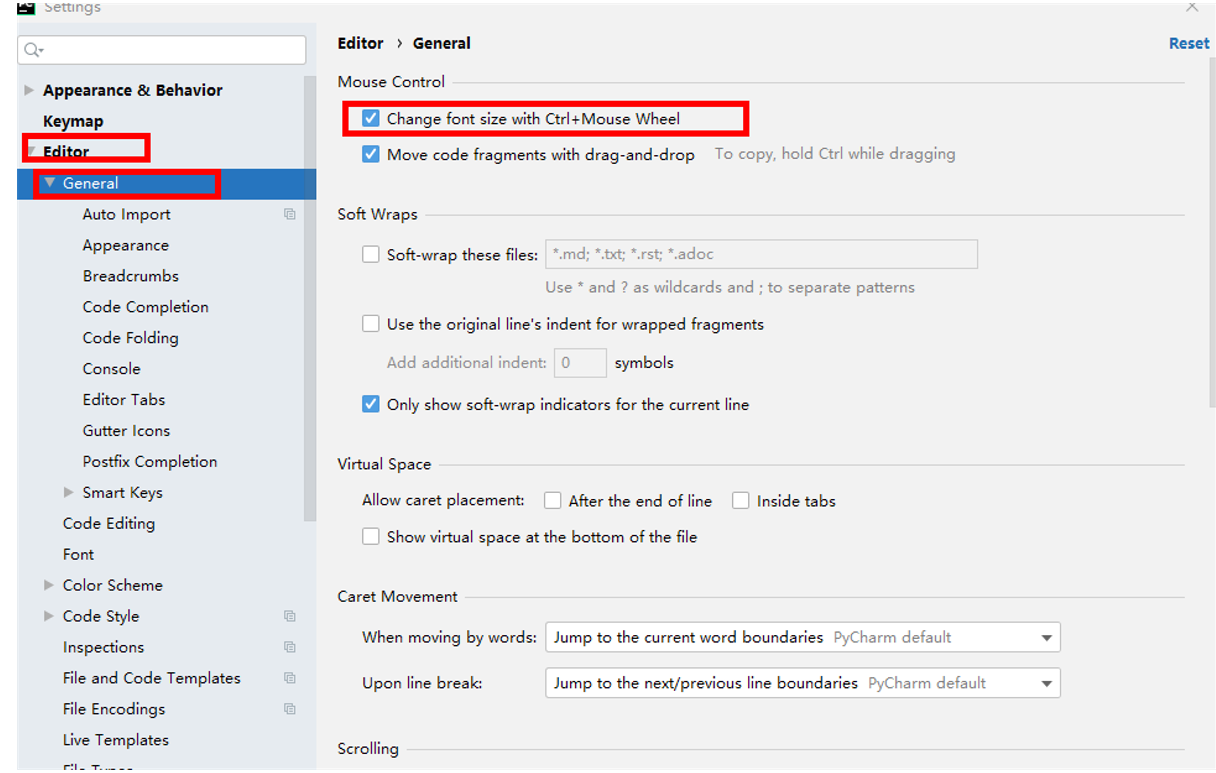Expand the Appearance & Behavior tree arrow

[x=29, y=90]
